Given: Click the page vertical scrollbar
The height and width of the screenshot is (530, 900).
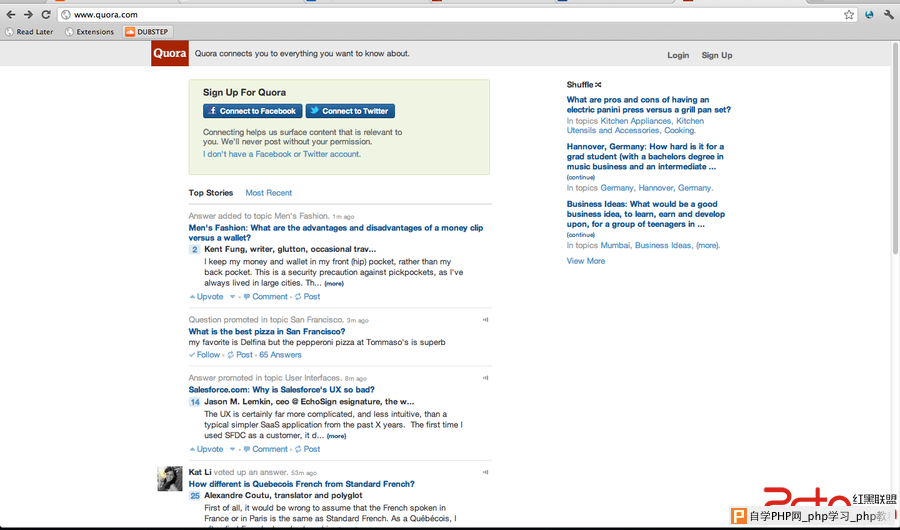Looking at the screenshot, I should click(896, 148).
